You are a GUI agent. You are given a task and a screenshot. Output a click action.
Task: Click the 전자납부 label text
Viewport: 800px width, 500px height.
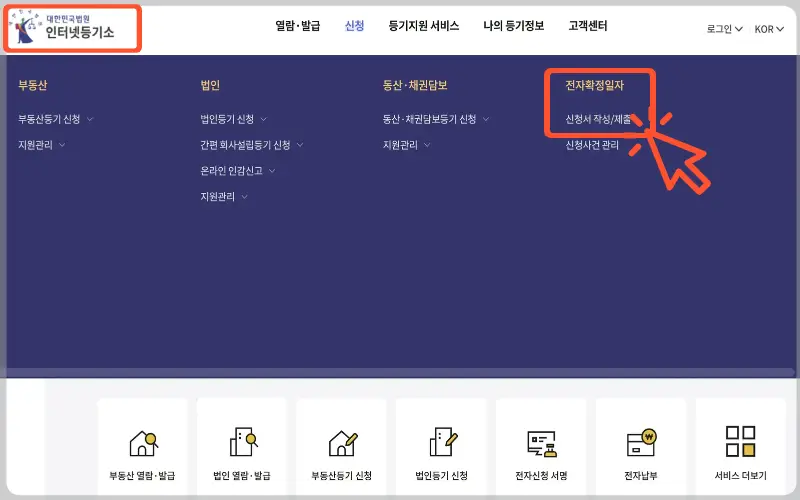tap(641, 476)
